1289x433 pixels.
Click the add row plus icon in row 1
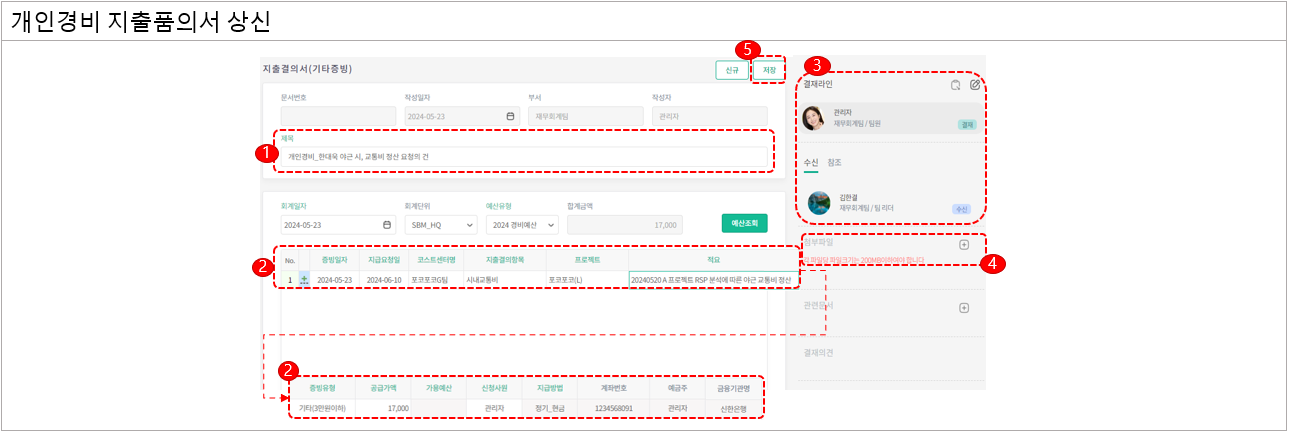pyautogui.click(x=304, y=280)
